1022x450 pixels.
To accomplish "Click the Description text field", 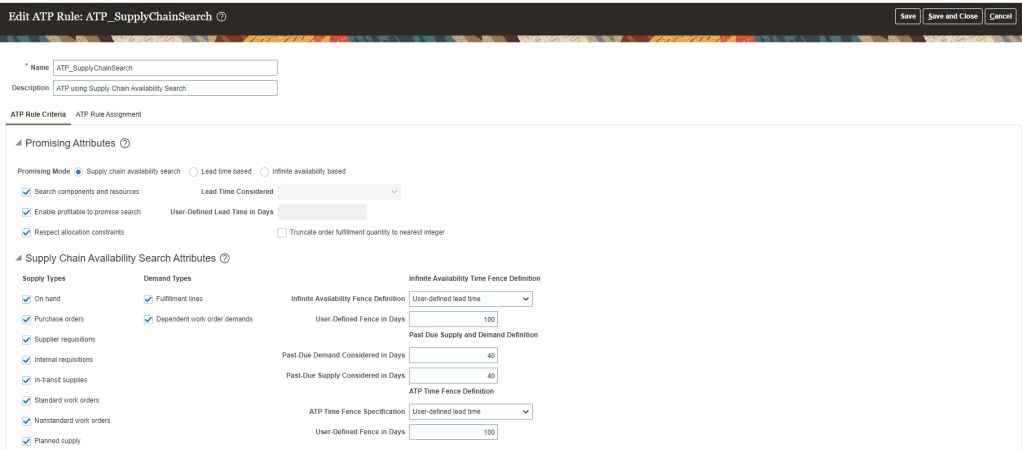I will point(164,88).
